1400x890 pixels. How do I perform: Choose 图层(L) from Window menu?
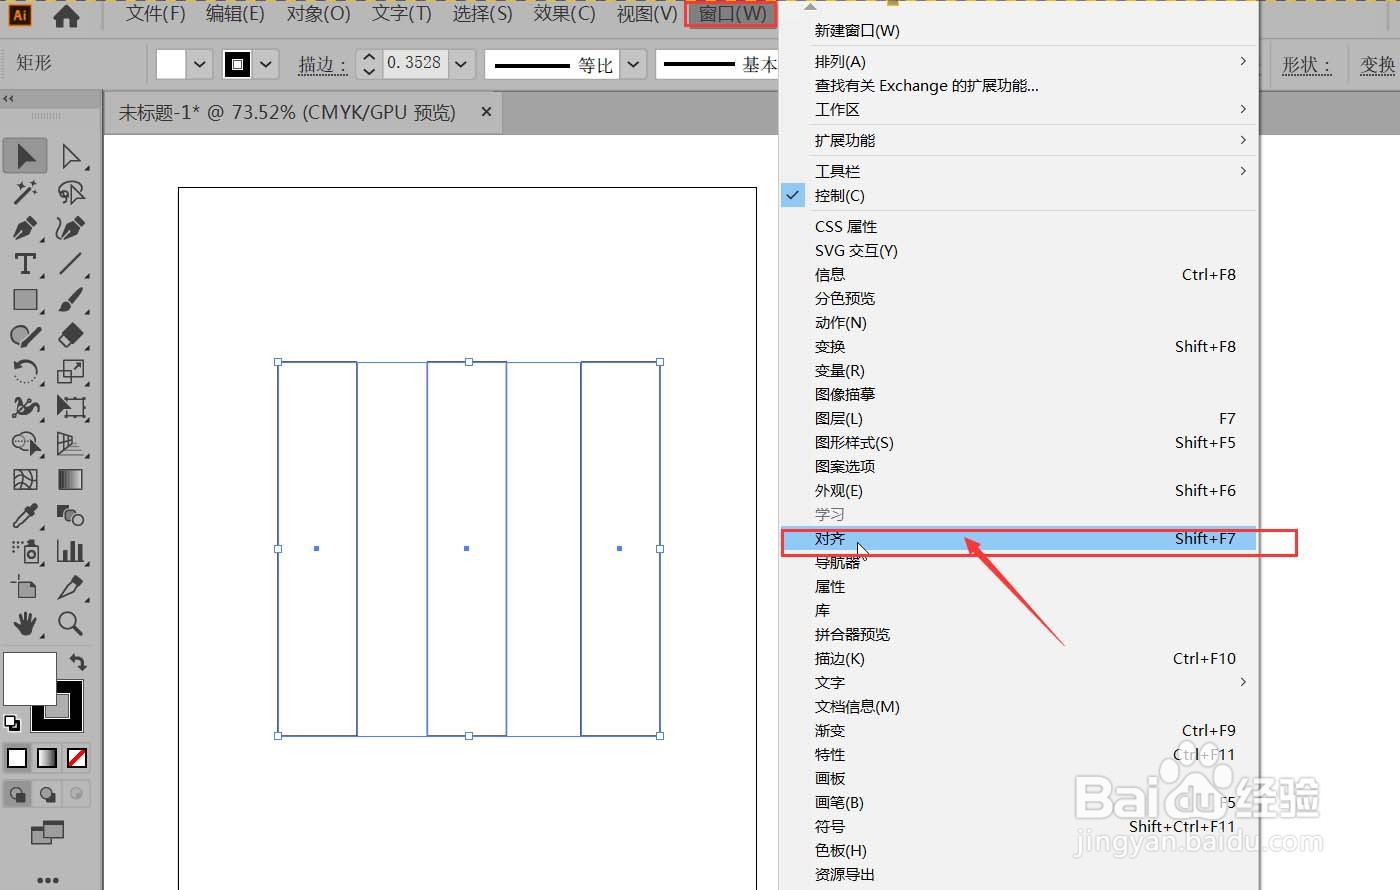coord(1018,419)
